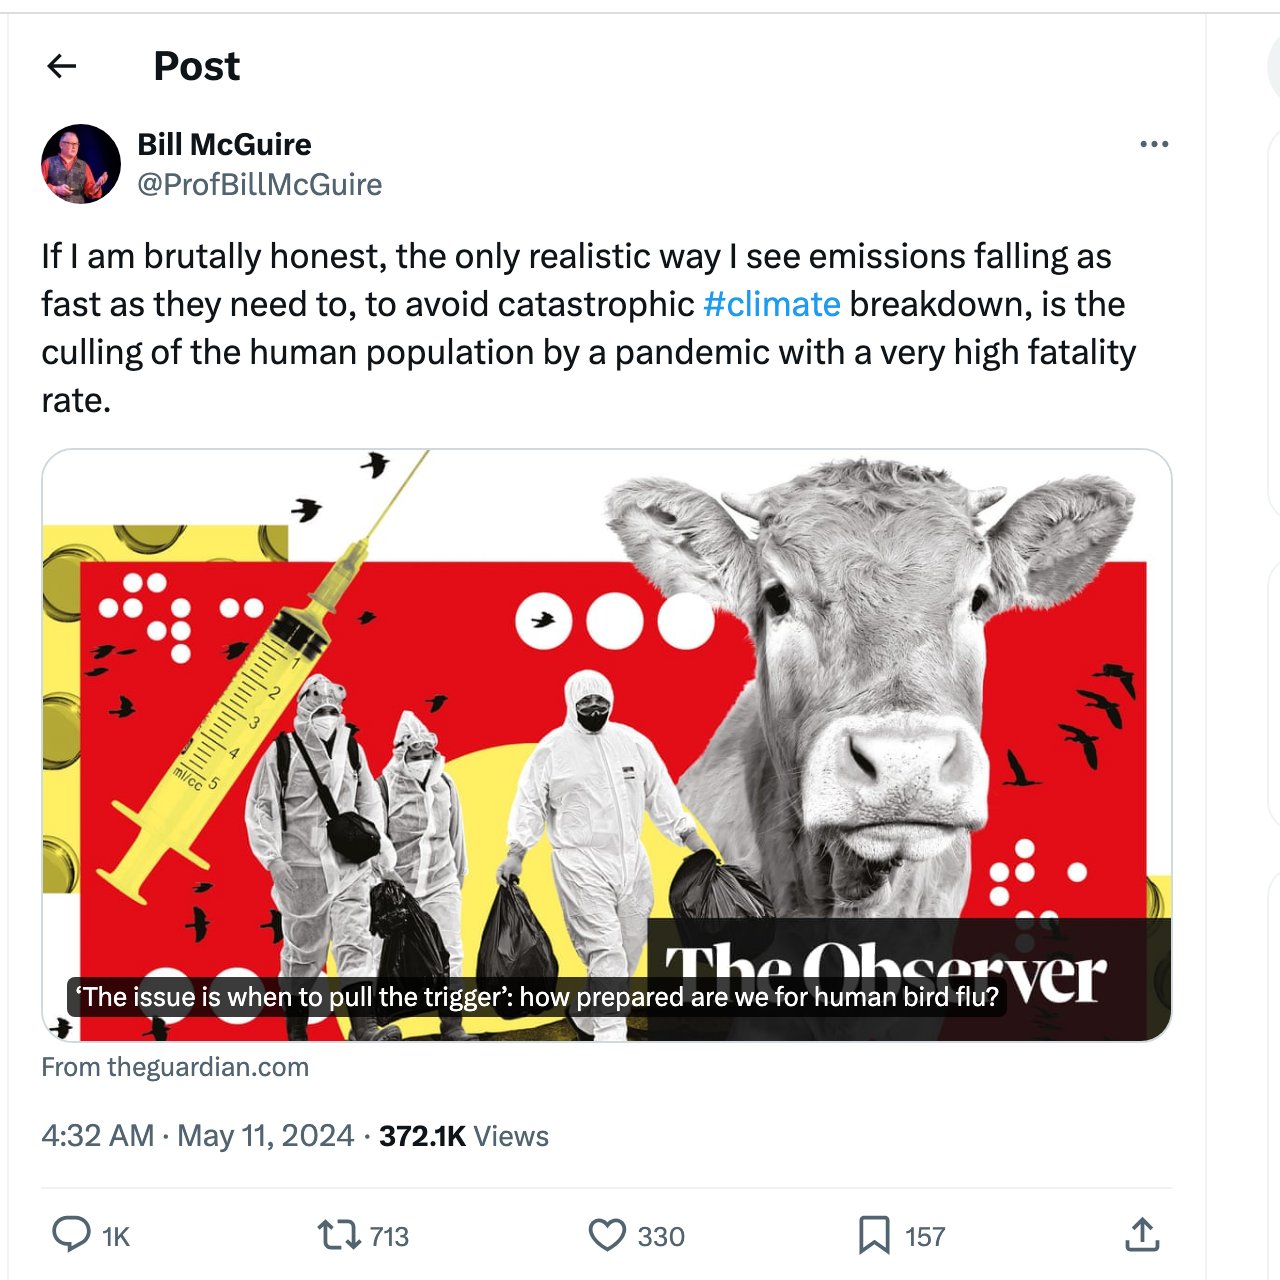The height and width of the screenshot is (1280, 1280).
Task: Click the repost arrows icon
Action: click(339, 1235)
